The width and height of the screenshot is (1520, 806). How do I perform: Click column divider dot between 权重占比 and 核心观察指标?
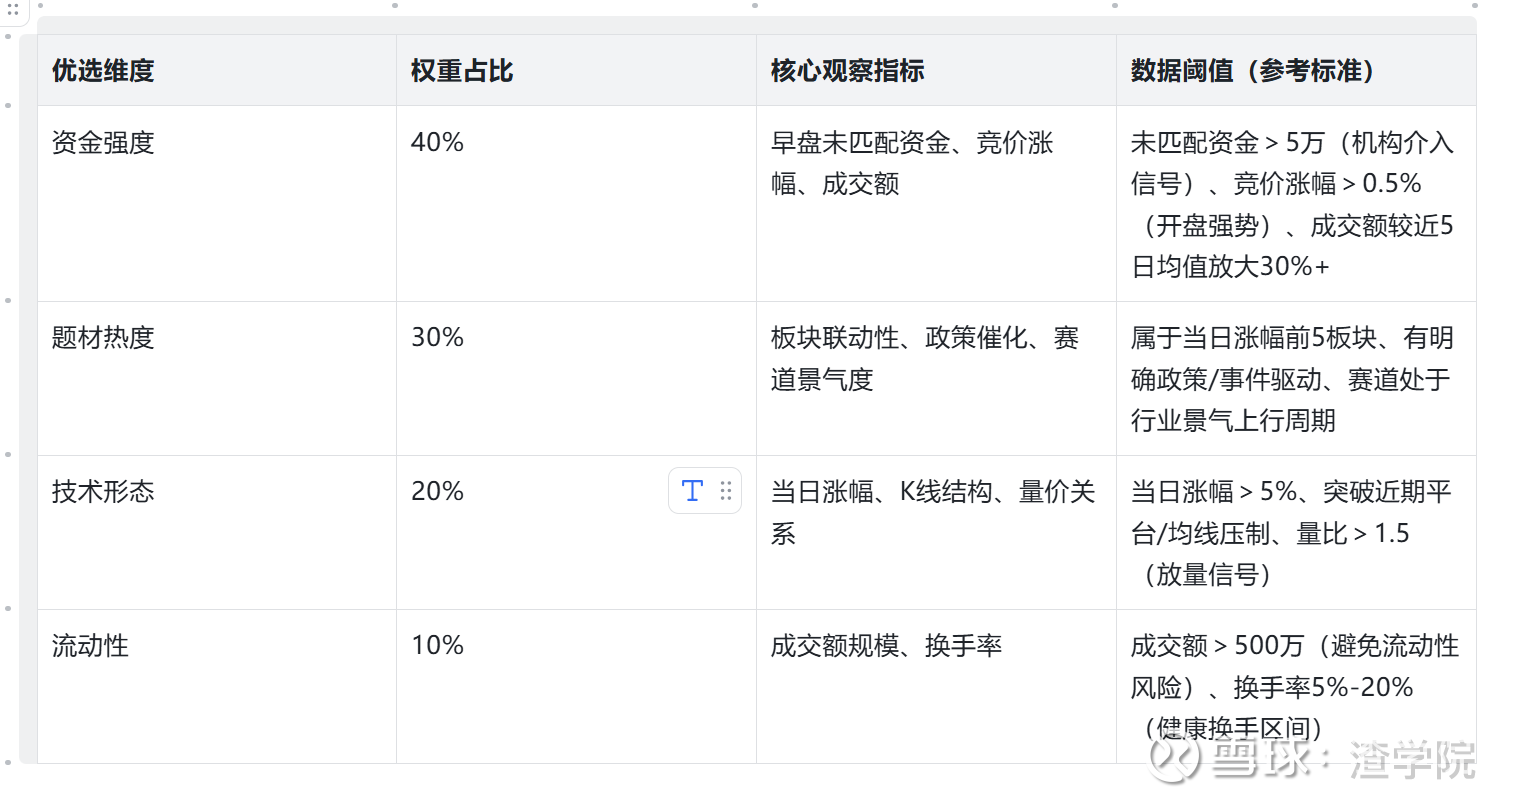[755, 6]
